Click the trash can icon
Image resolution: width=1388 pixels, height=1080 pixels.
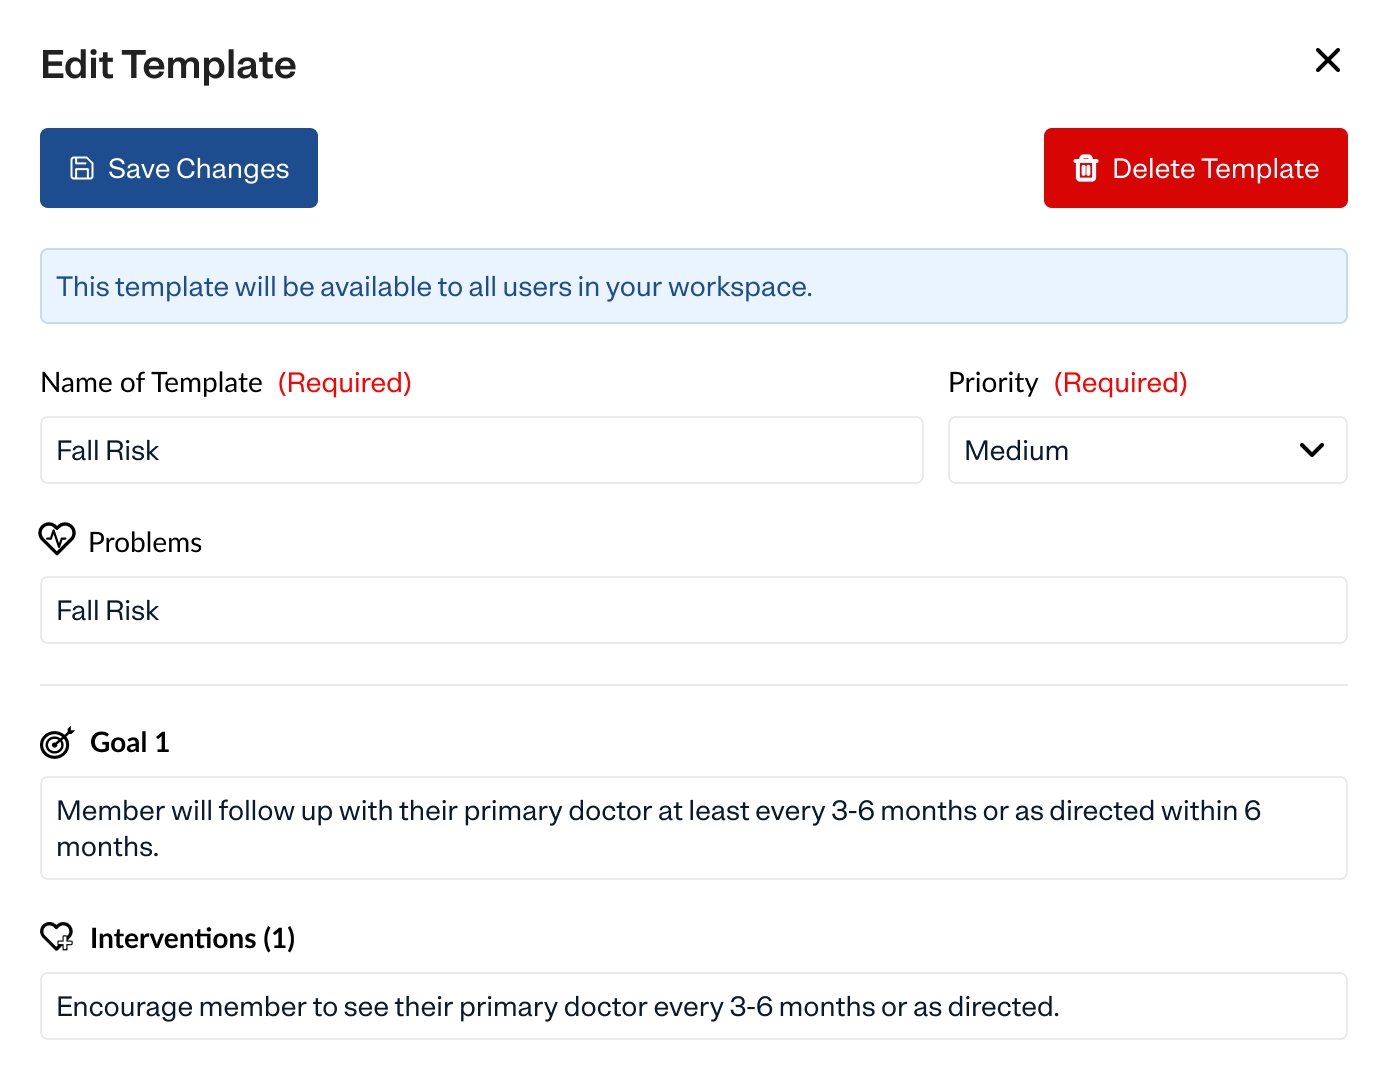[1085, 168]
